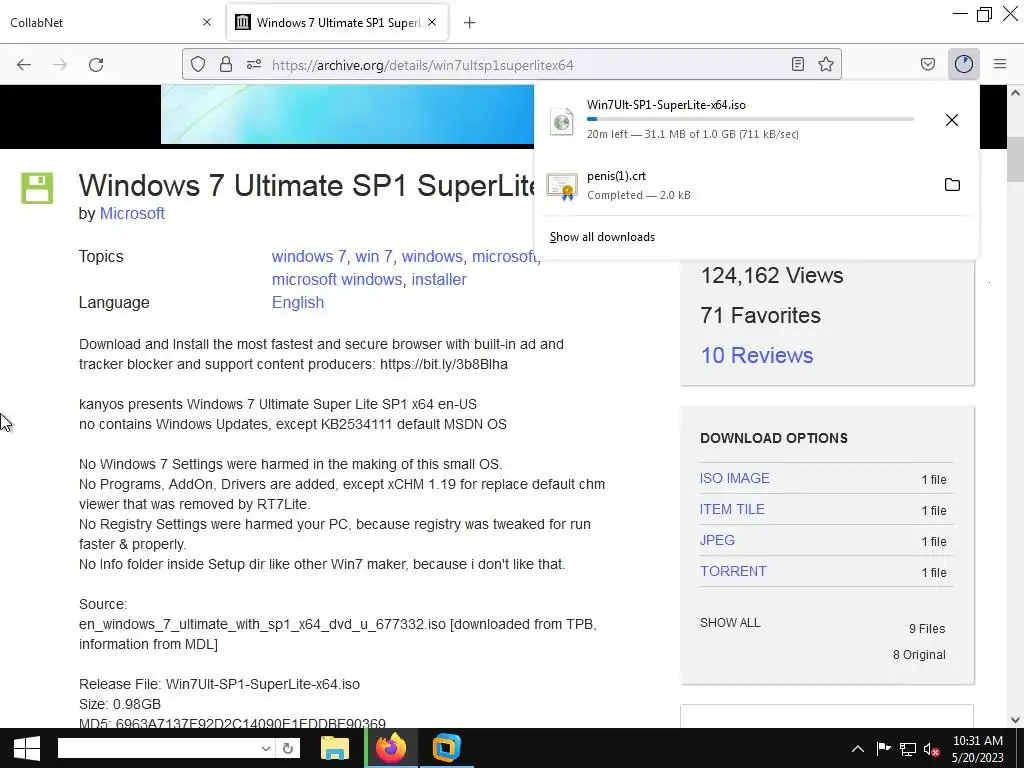Select the Windows 7 Ultimate SP1 tab

click(x=338, y=22)
